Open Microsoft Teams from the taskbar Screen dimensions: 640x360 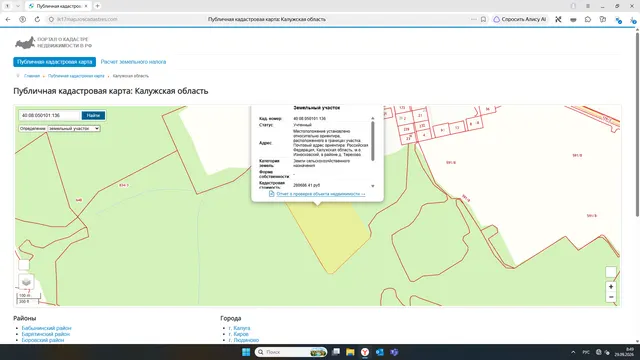[x=394, y=352]
